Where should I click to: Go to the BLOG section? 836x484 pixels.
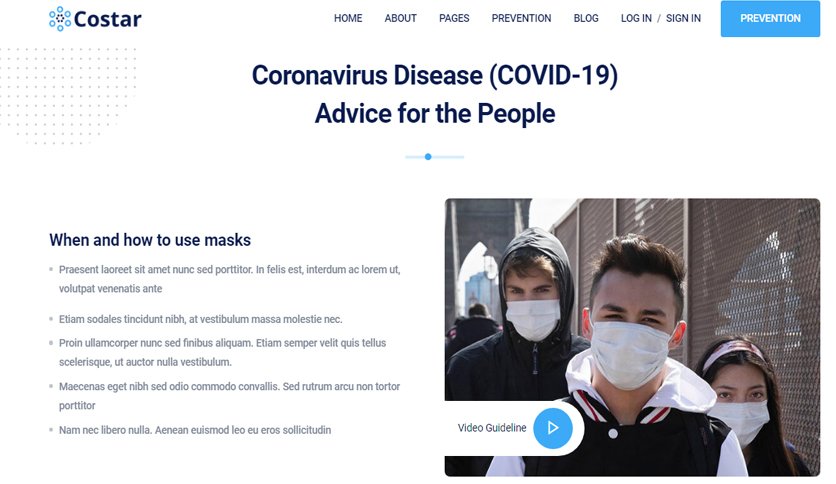[x=586, y=18]
